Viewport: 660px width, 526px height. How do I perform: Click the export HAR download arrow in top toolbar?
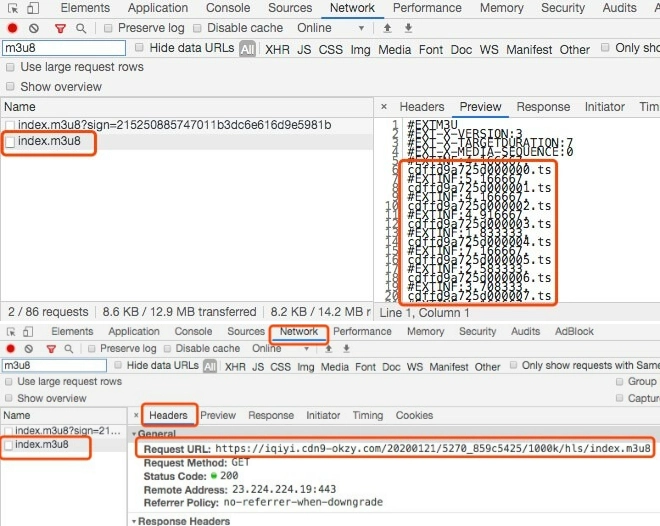click(404, 29)
